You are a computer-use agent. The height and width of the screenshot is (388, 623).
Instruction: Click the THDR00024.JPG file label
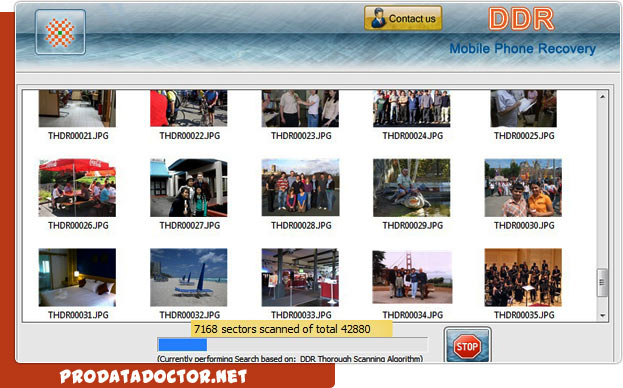pyautogui.click(x=412, y=136)
